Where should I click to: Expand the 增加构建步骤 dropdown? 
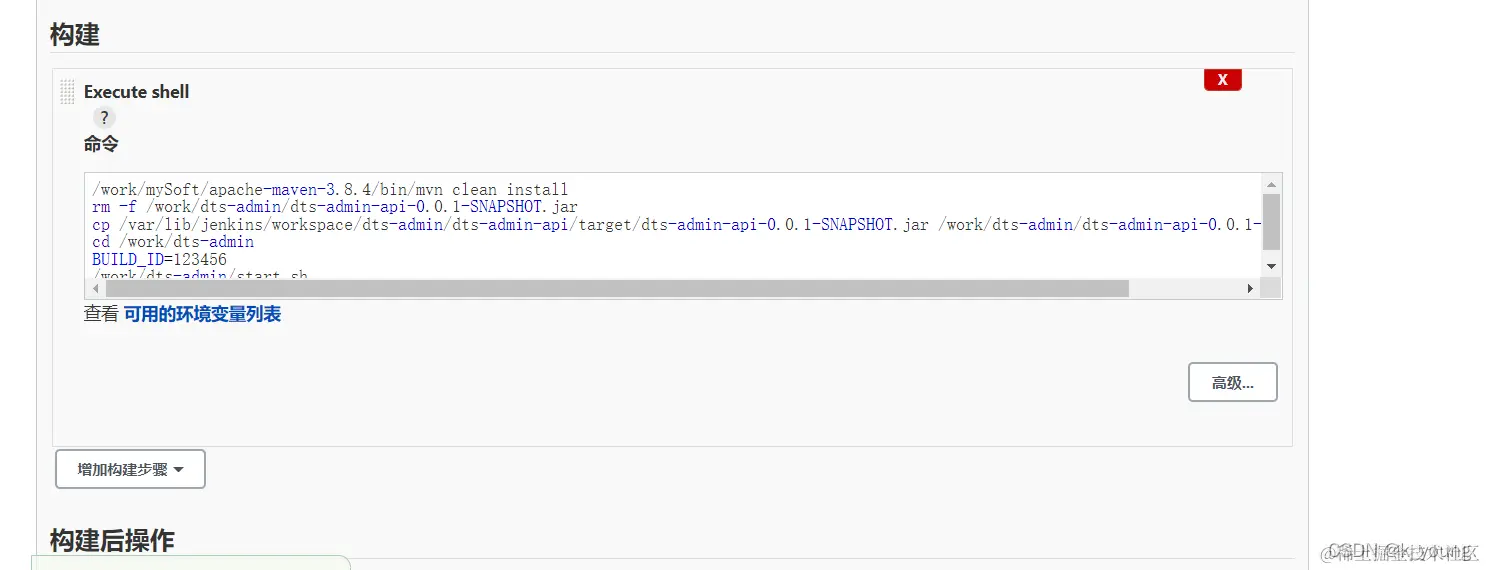130,469
